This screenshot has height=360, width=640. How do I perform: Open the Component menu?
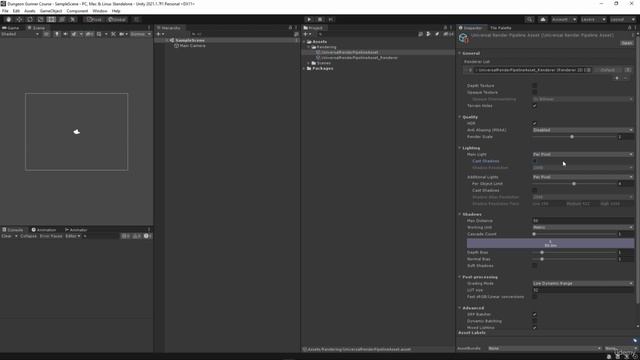(x=77, y=11)
